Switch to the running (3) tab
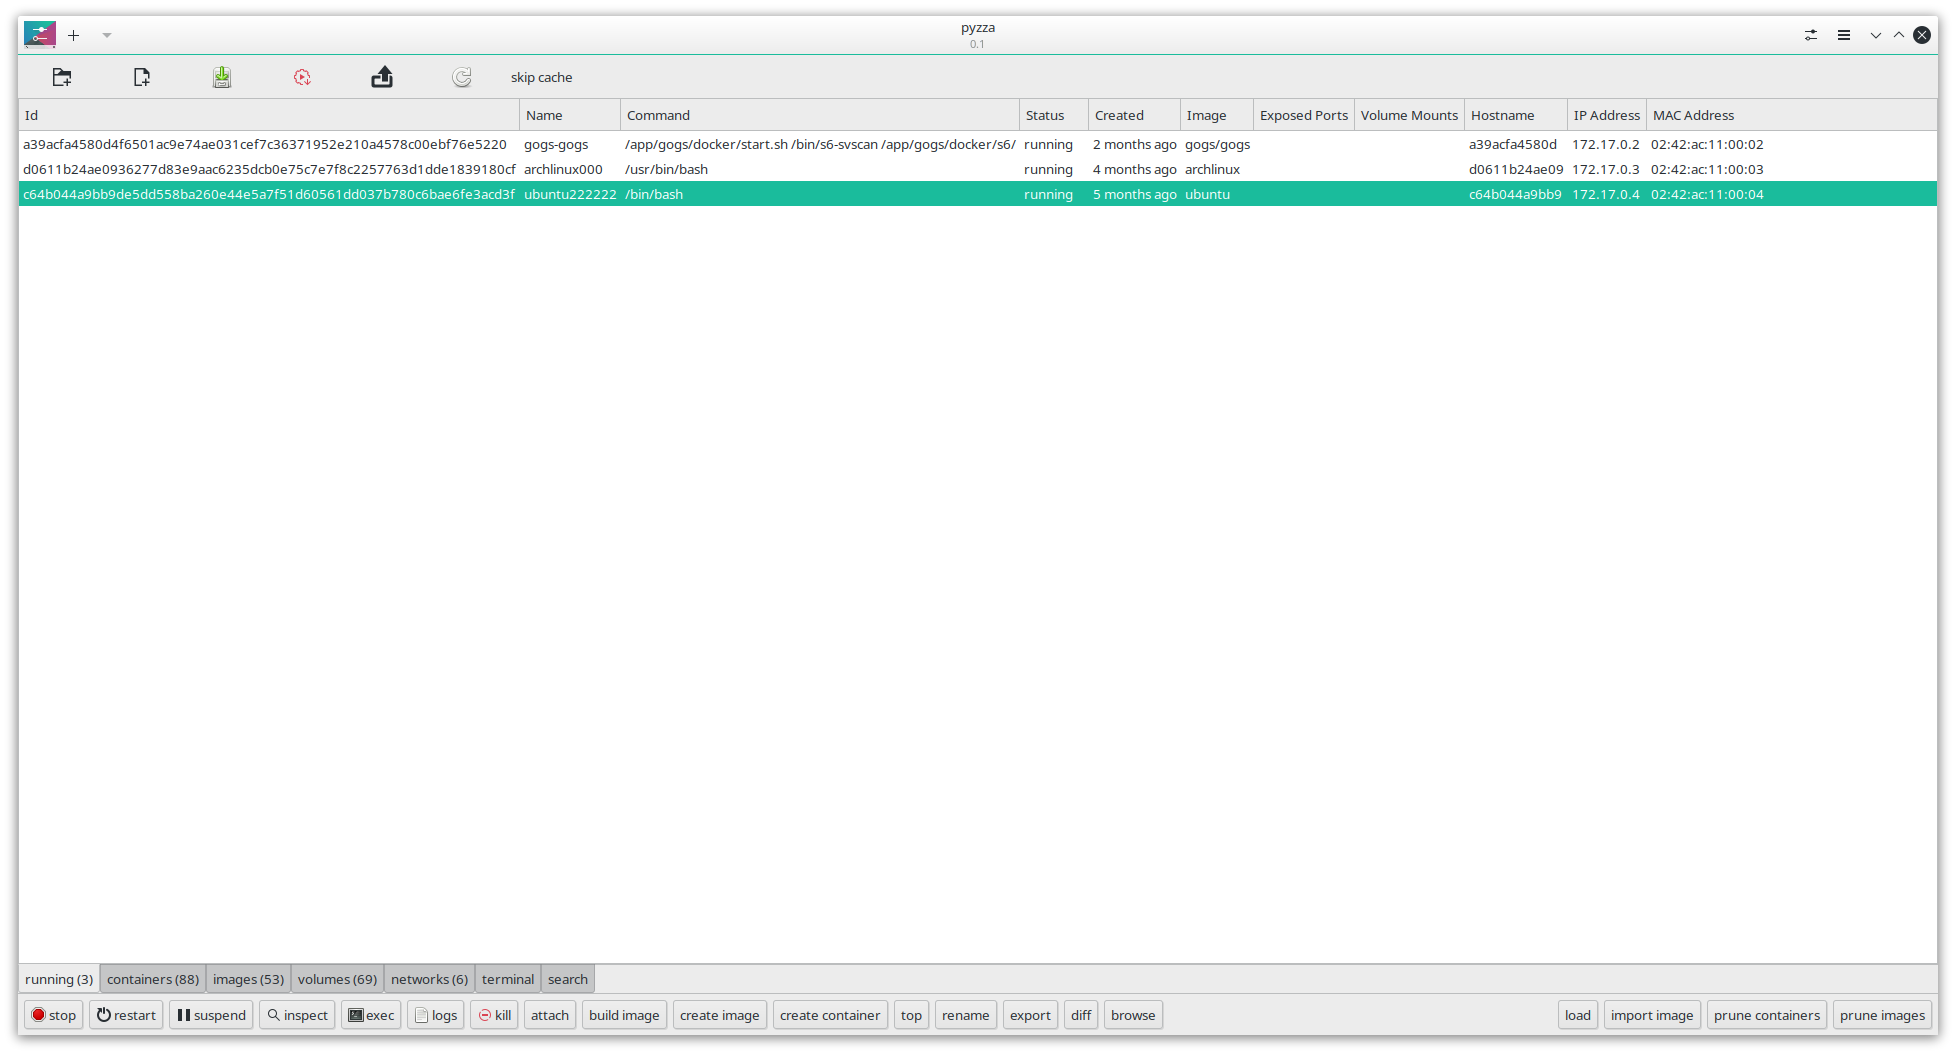Screen dimensions: 1956x1055 click(59, 979)
